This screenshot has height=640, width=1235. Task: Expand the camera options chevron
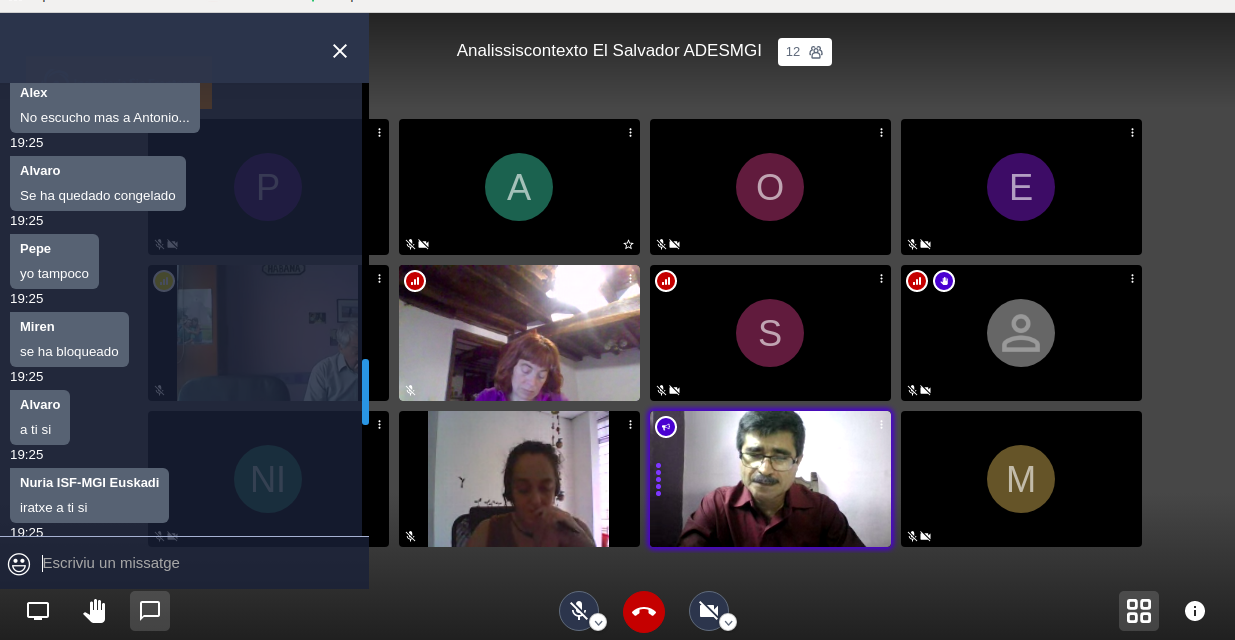(x=728, y=622)
